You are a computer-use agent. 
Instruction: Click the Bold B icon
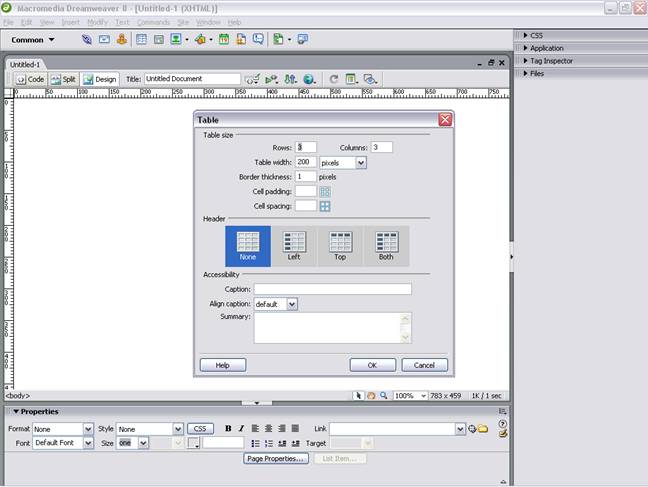[228, 429]
